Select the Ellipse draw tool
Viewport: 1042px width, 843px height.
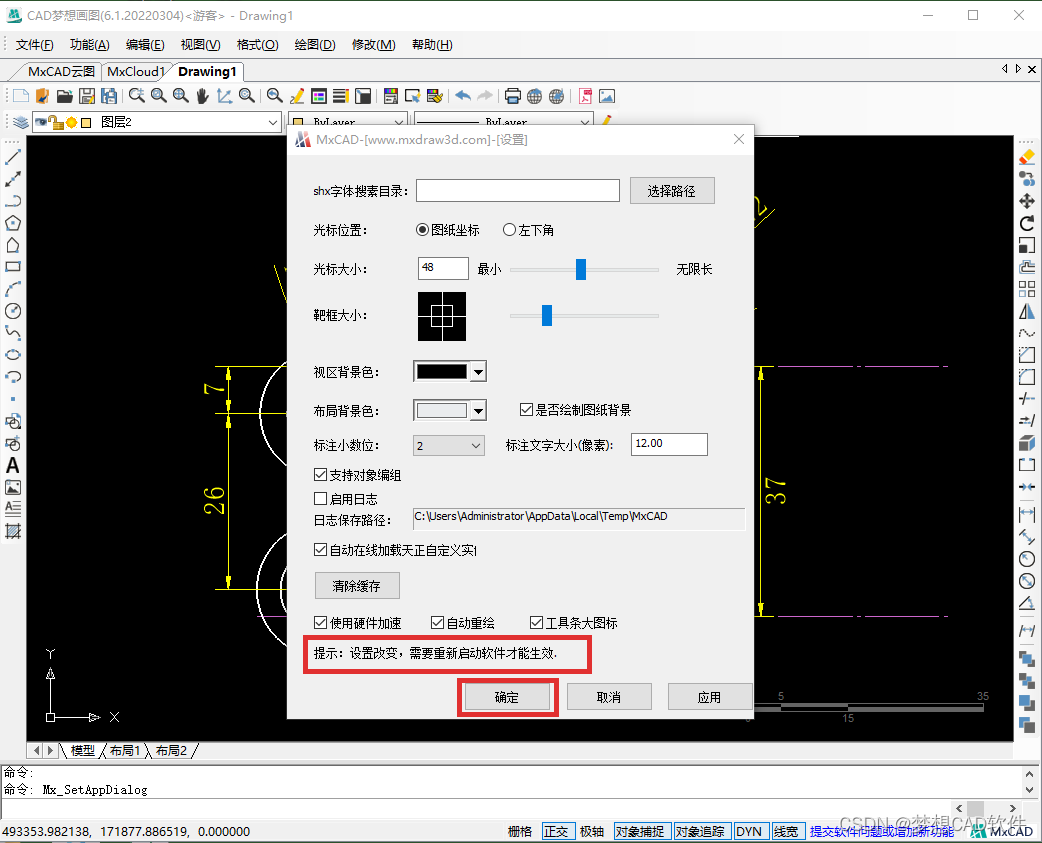tap(13, 355)
